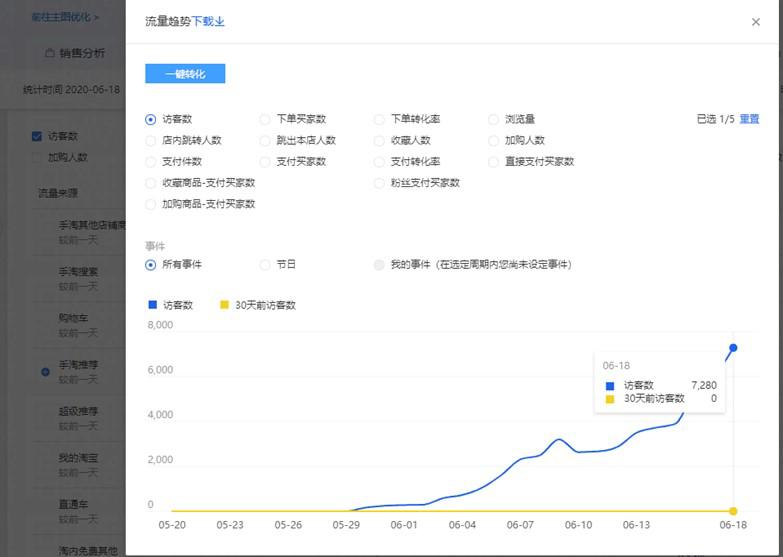Image resolution: width=783 pixels, height=557 pixels.
Task: Select the 支付转化率 metric
Action: point(379,162)
